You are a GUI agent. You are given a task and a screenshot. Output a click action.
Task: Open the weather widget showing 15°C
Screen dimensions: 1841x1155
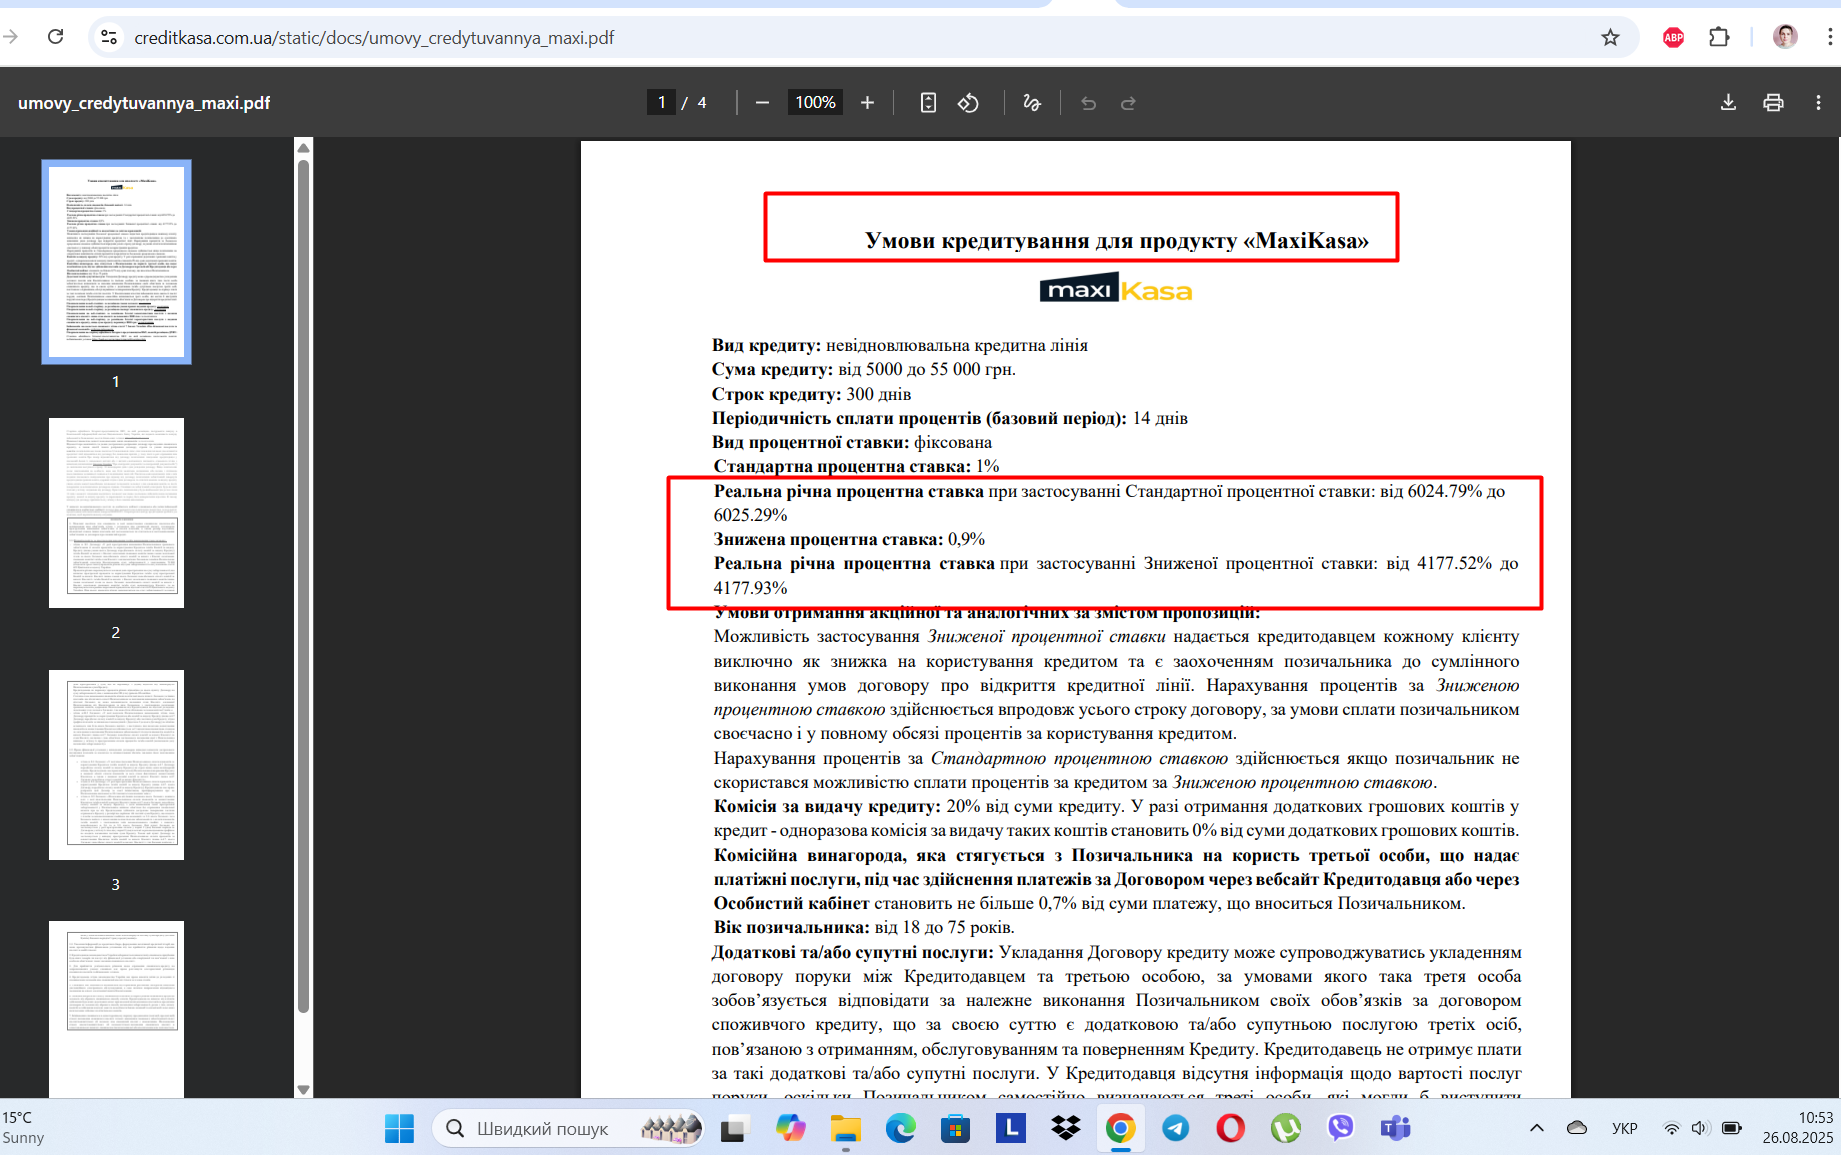(x=24, y=1128)
